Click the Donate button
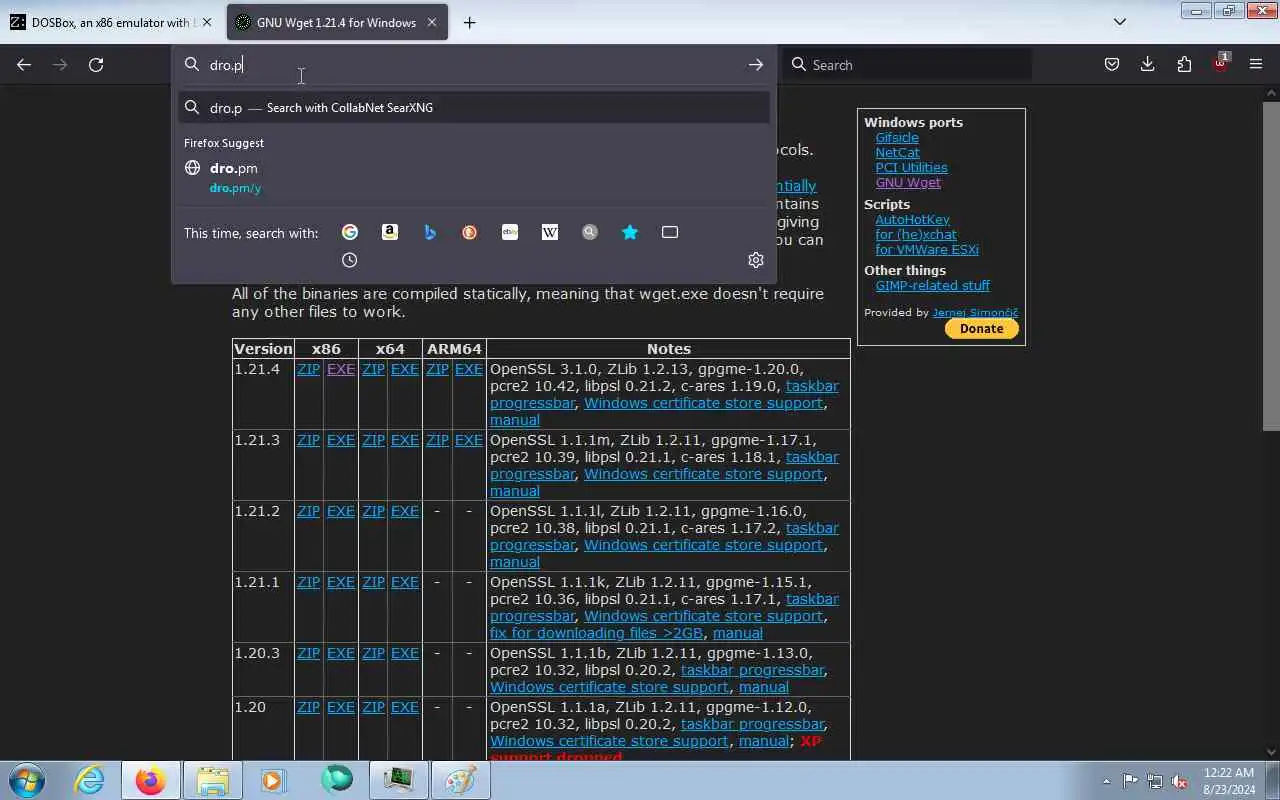This screenshot has height=800, width=1280. click(981, 329)
